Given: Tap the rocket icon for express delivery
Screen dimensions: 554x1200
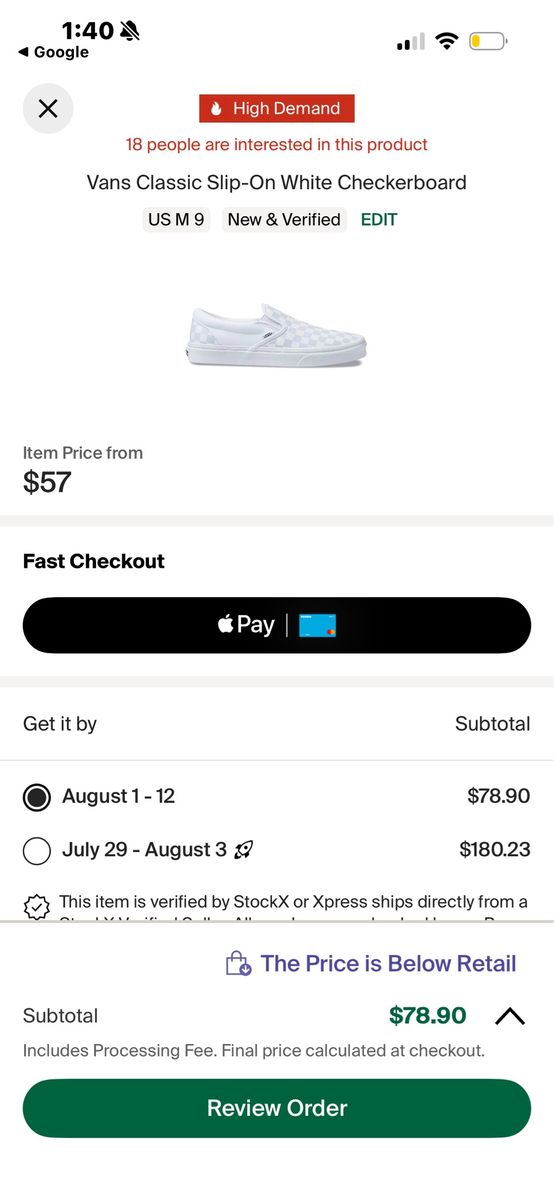Looking at the screenshot, I should coord(243,850).
